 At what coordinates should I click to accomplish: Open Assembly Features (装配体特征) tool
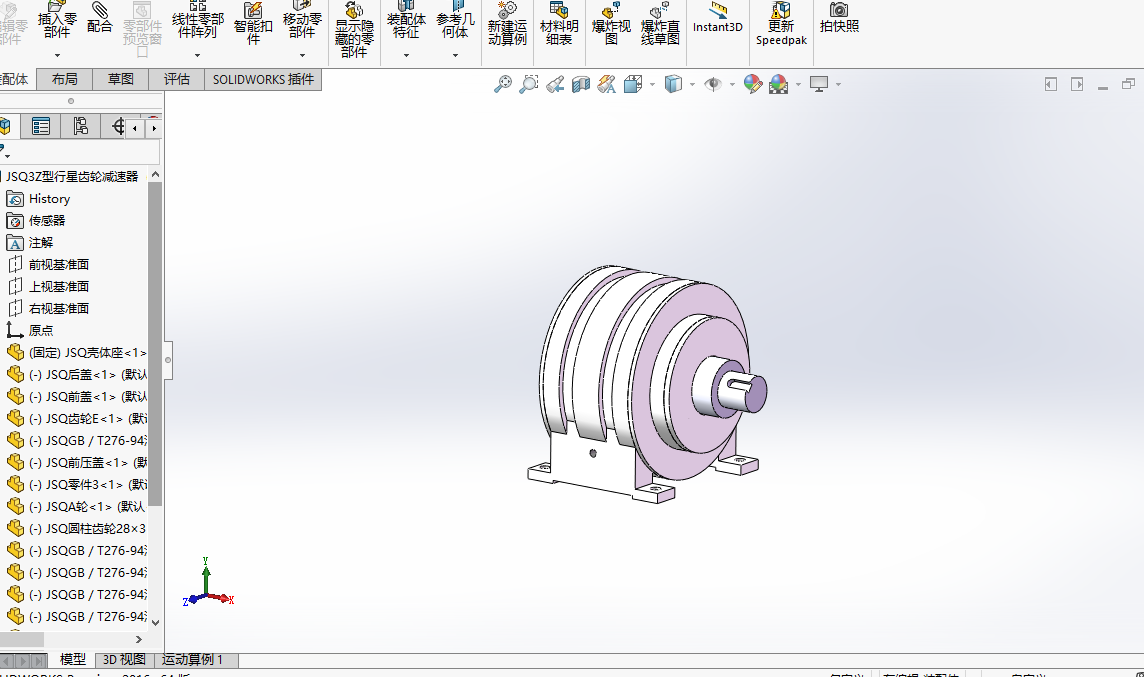[x=406, y=20]
